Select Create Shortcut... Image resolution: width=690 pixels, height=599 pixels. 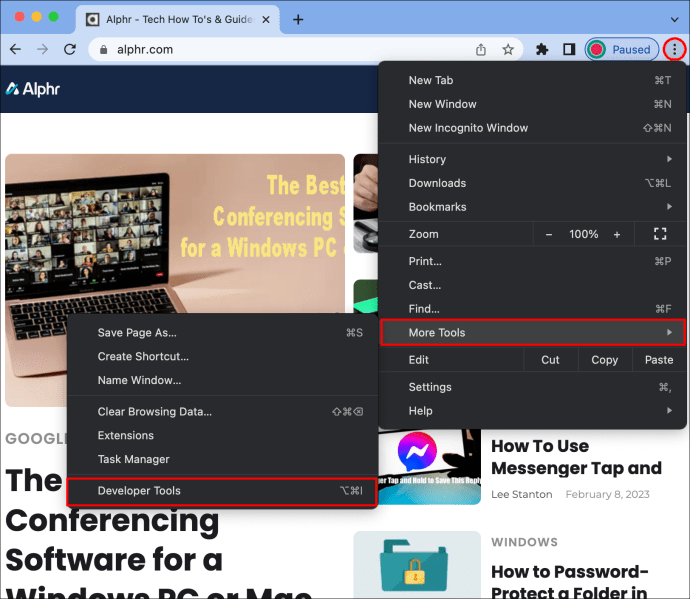222,356
